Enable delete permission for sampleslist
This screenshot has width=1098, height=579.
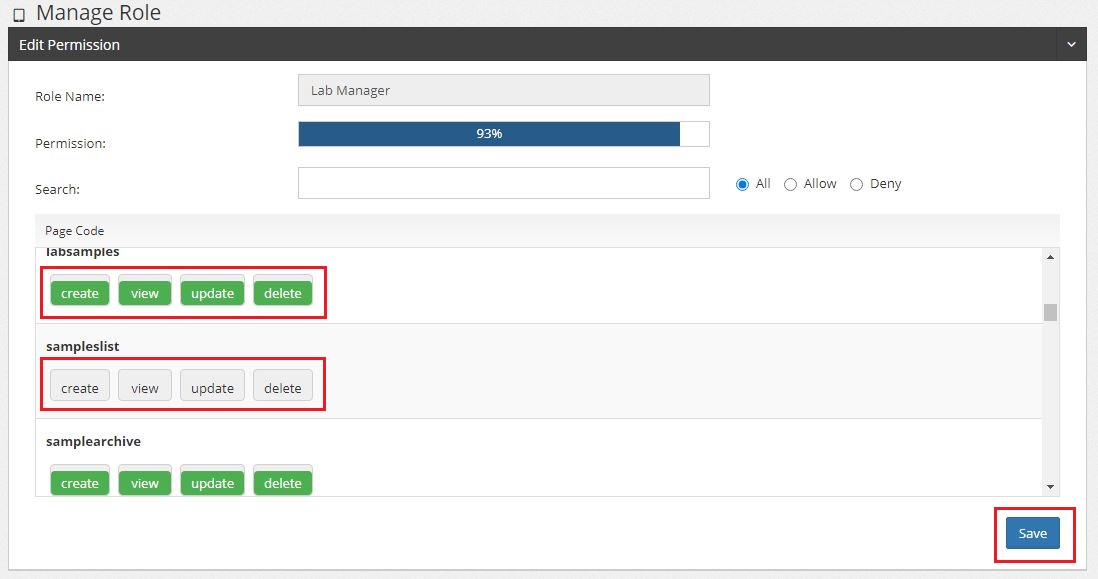pos(283,388)
